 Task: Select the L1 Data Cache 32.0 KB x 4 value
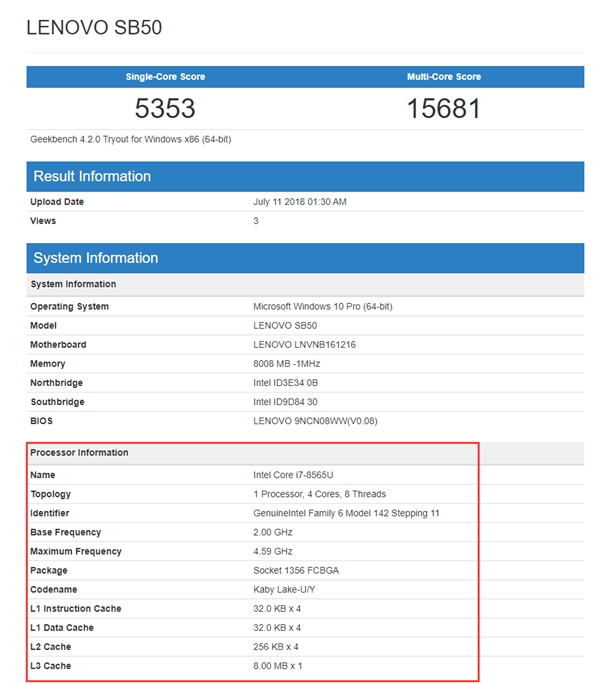point(277,628)
